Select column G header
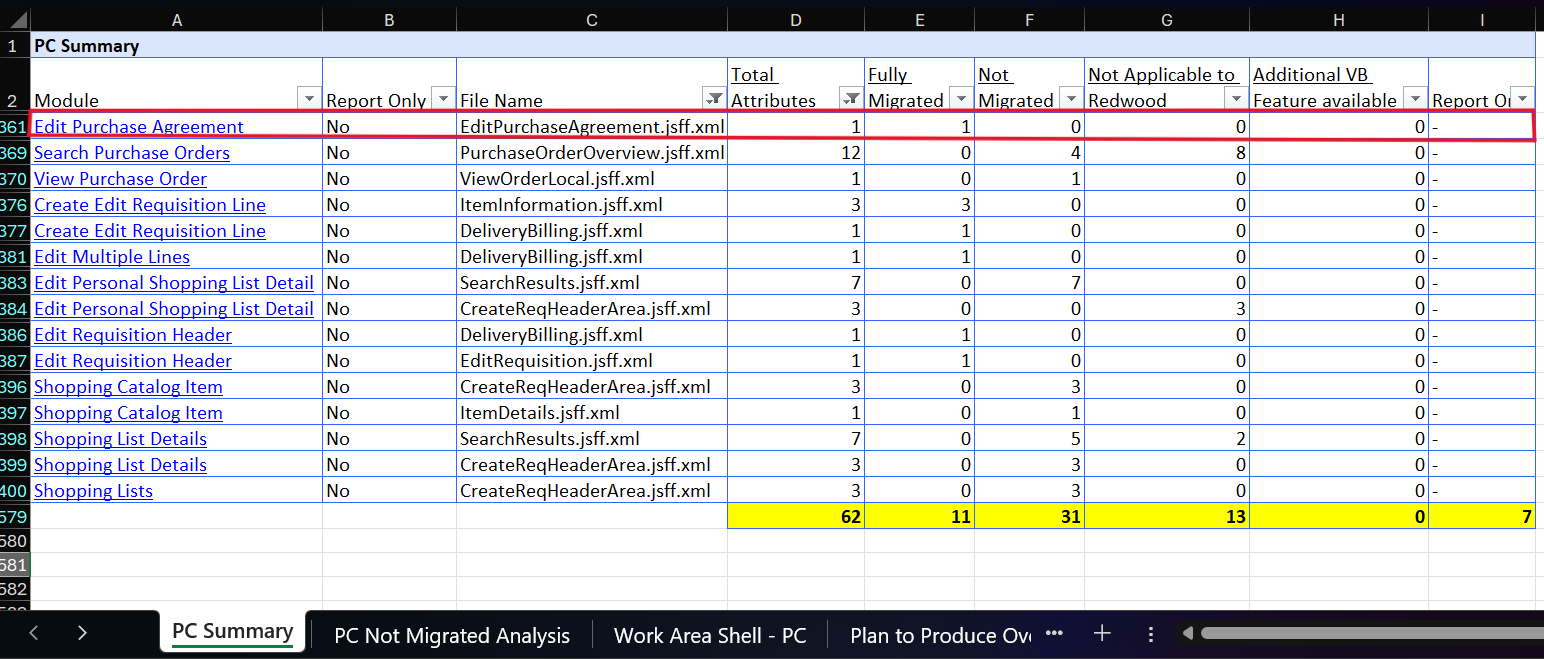The image size is (1544, 659). [x=1167, y=19]
